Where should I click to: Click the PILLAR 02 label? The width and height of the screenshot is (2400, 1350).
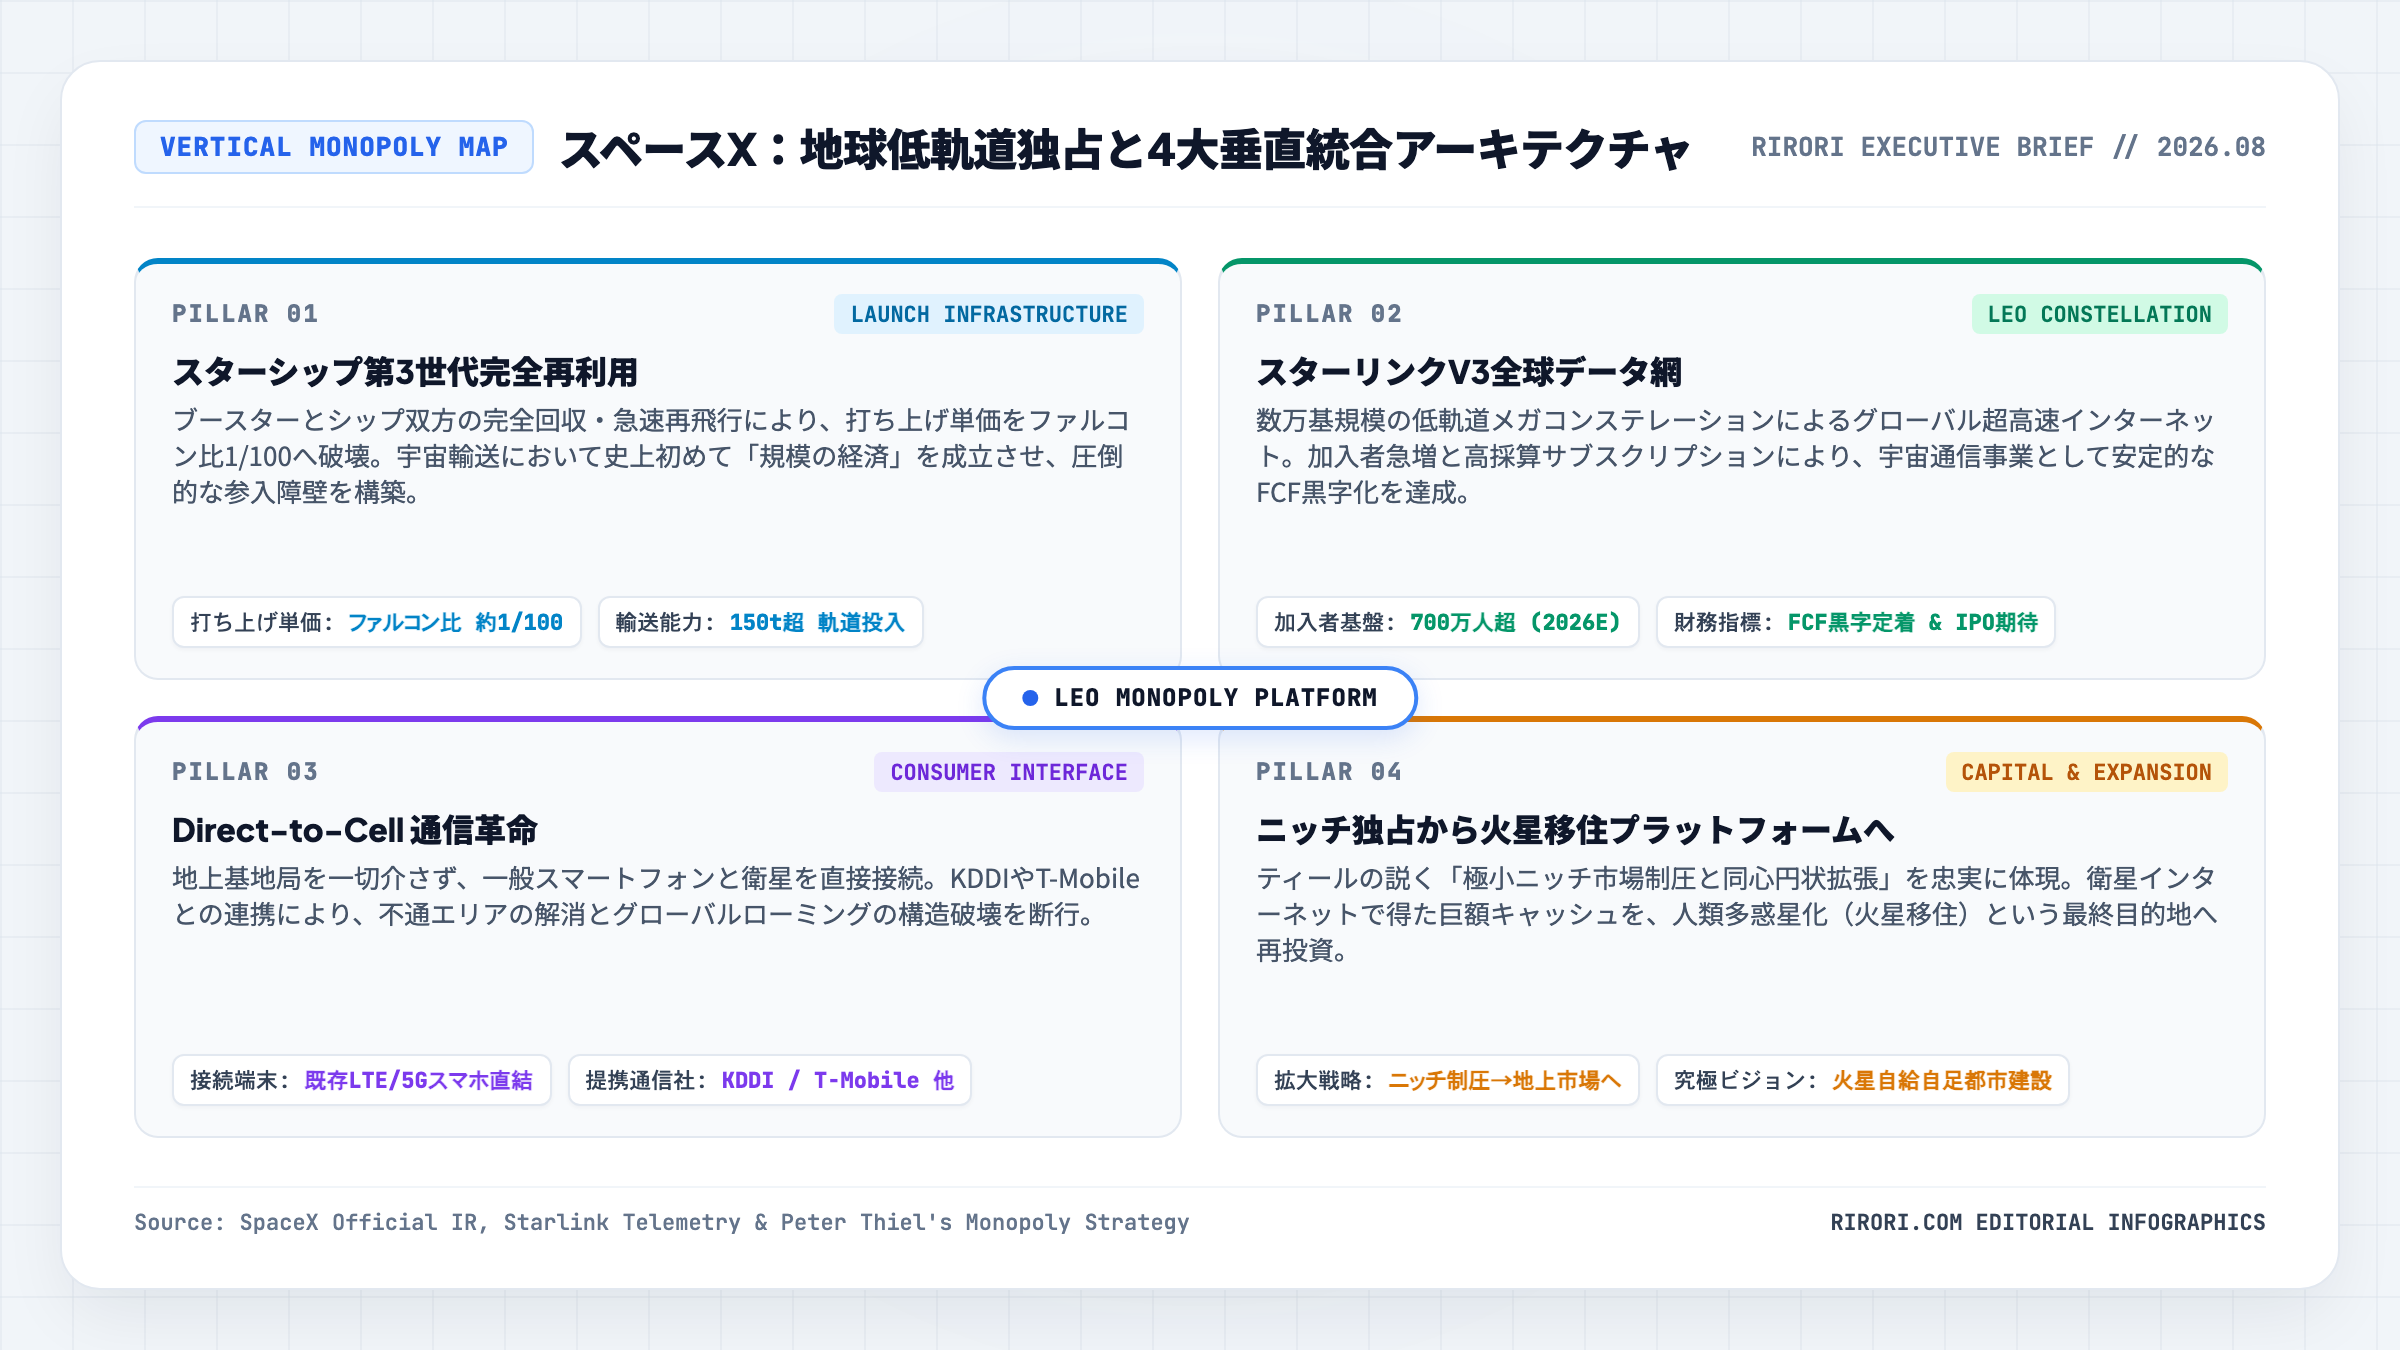pyautogui.click(x=1329, y=314)
